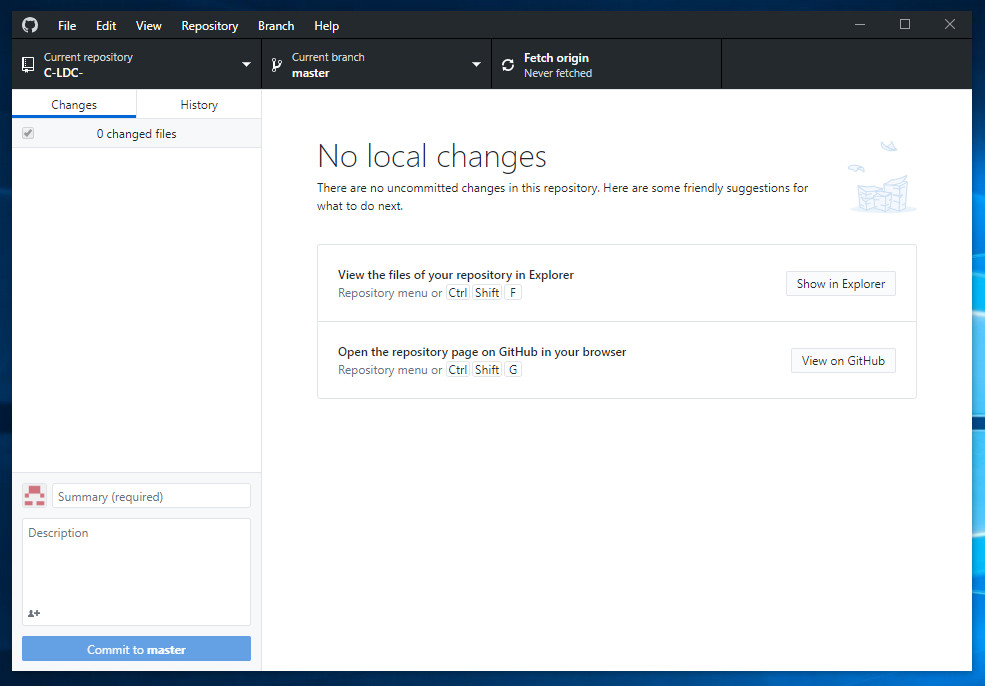Click the branch icon beside master
This screenshot has width=985, height=686.
click(x=276, y=64)
